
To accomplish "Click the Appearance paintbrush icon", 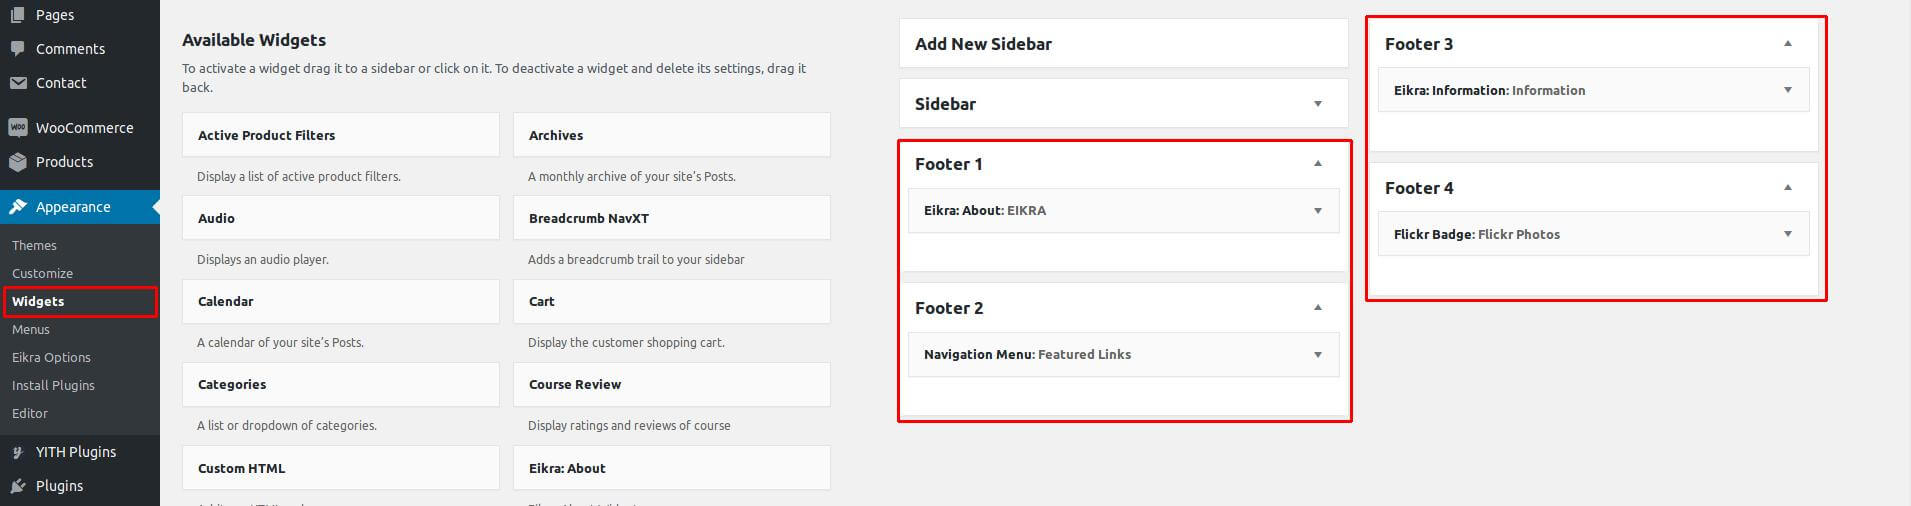I will click(17, 206).
